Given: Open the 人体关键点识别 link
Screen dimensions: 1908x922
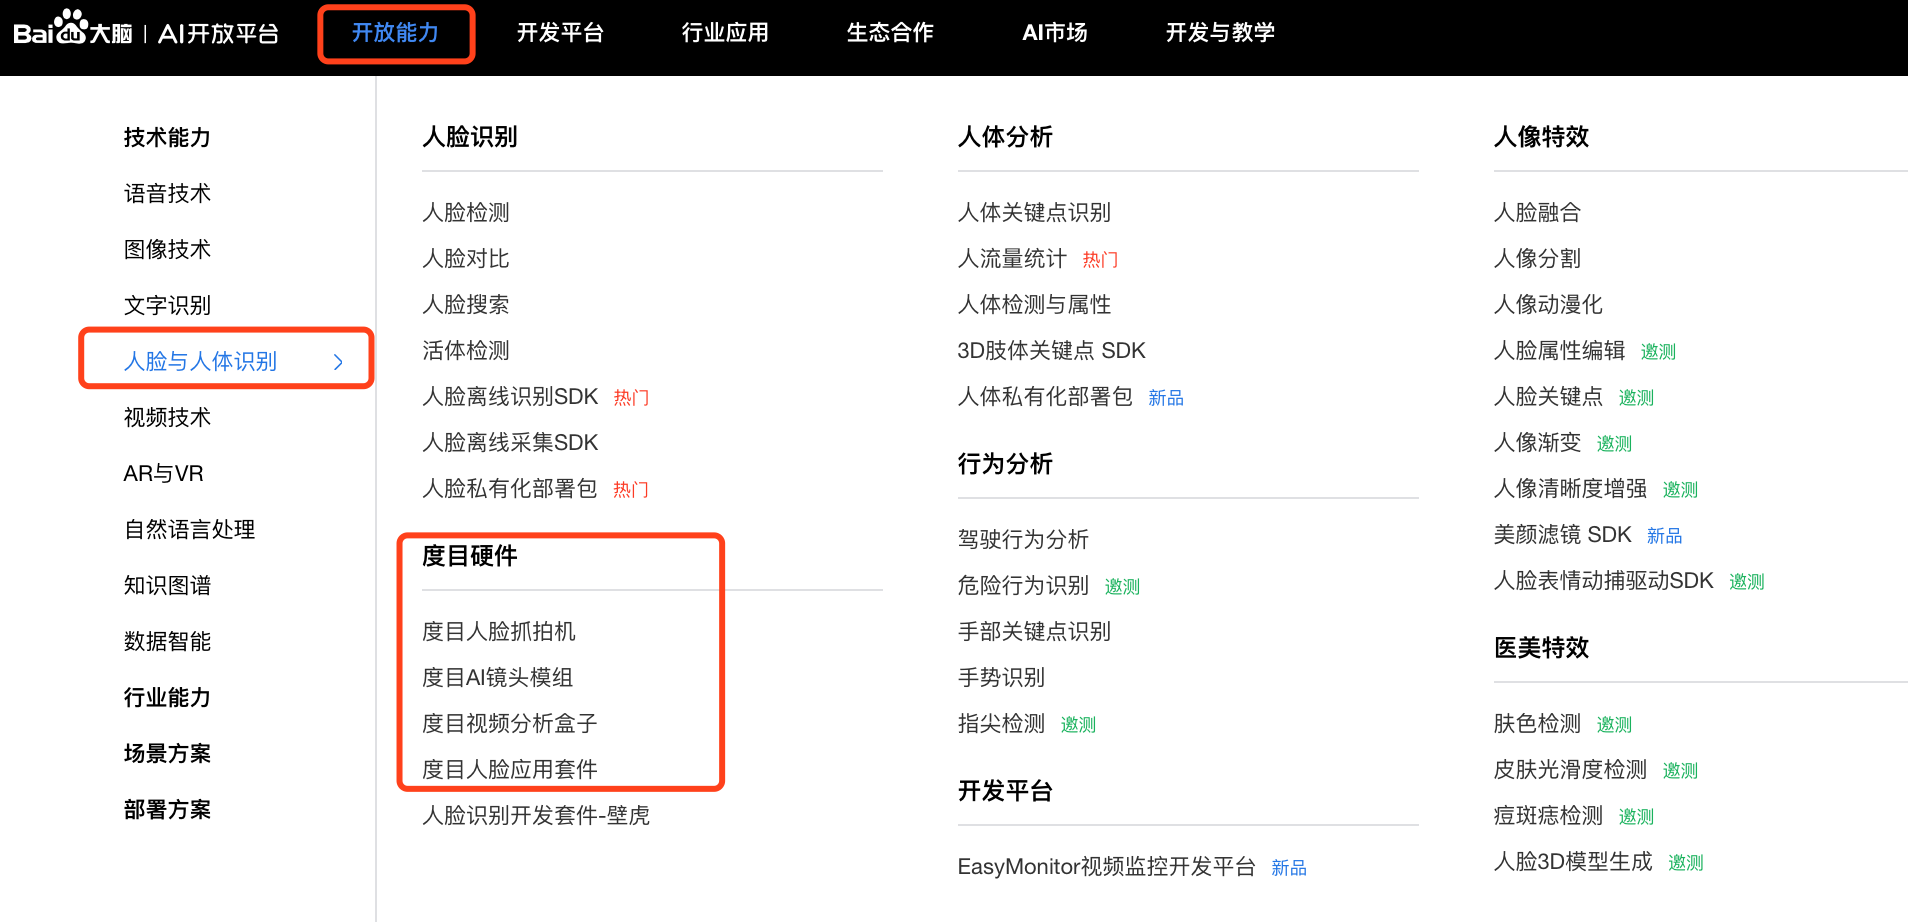Looking at the screenshot, I should (x=1034, y=212).
